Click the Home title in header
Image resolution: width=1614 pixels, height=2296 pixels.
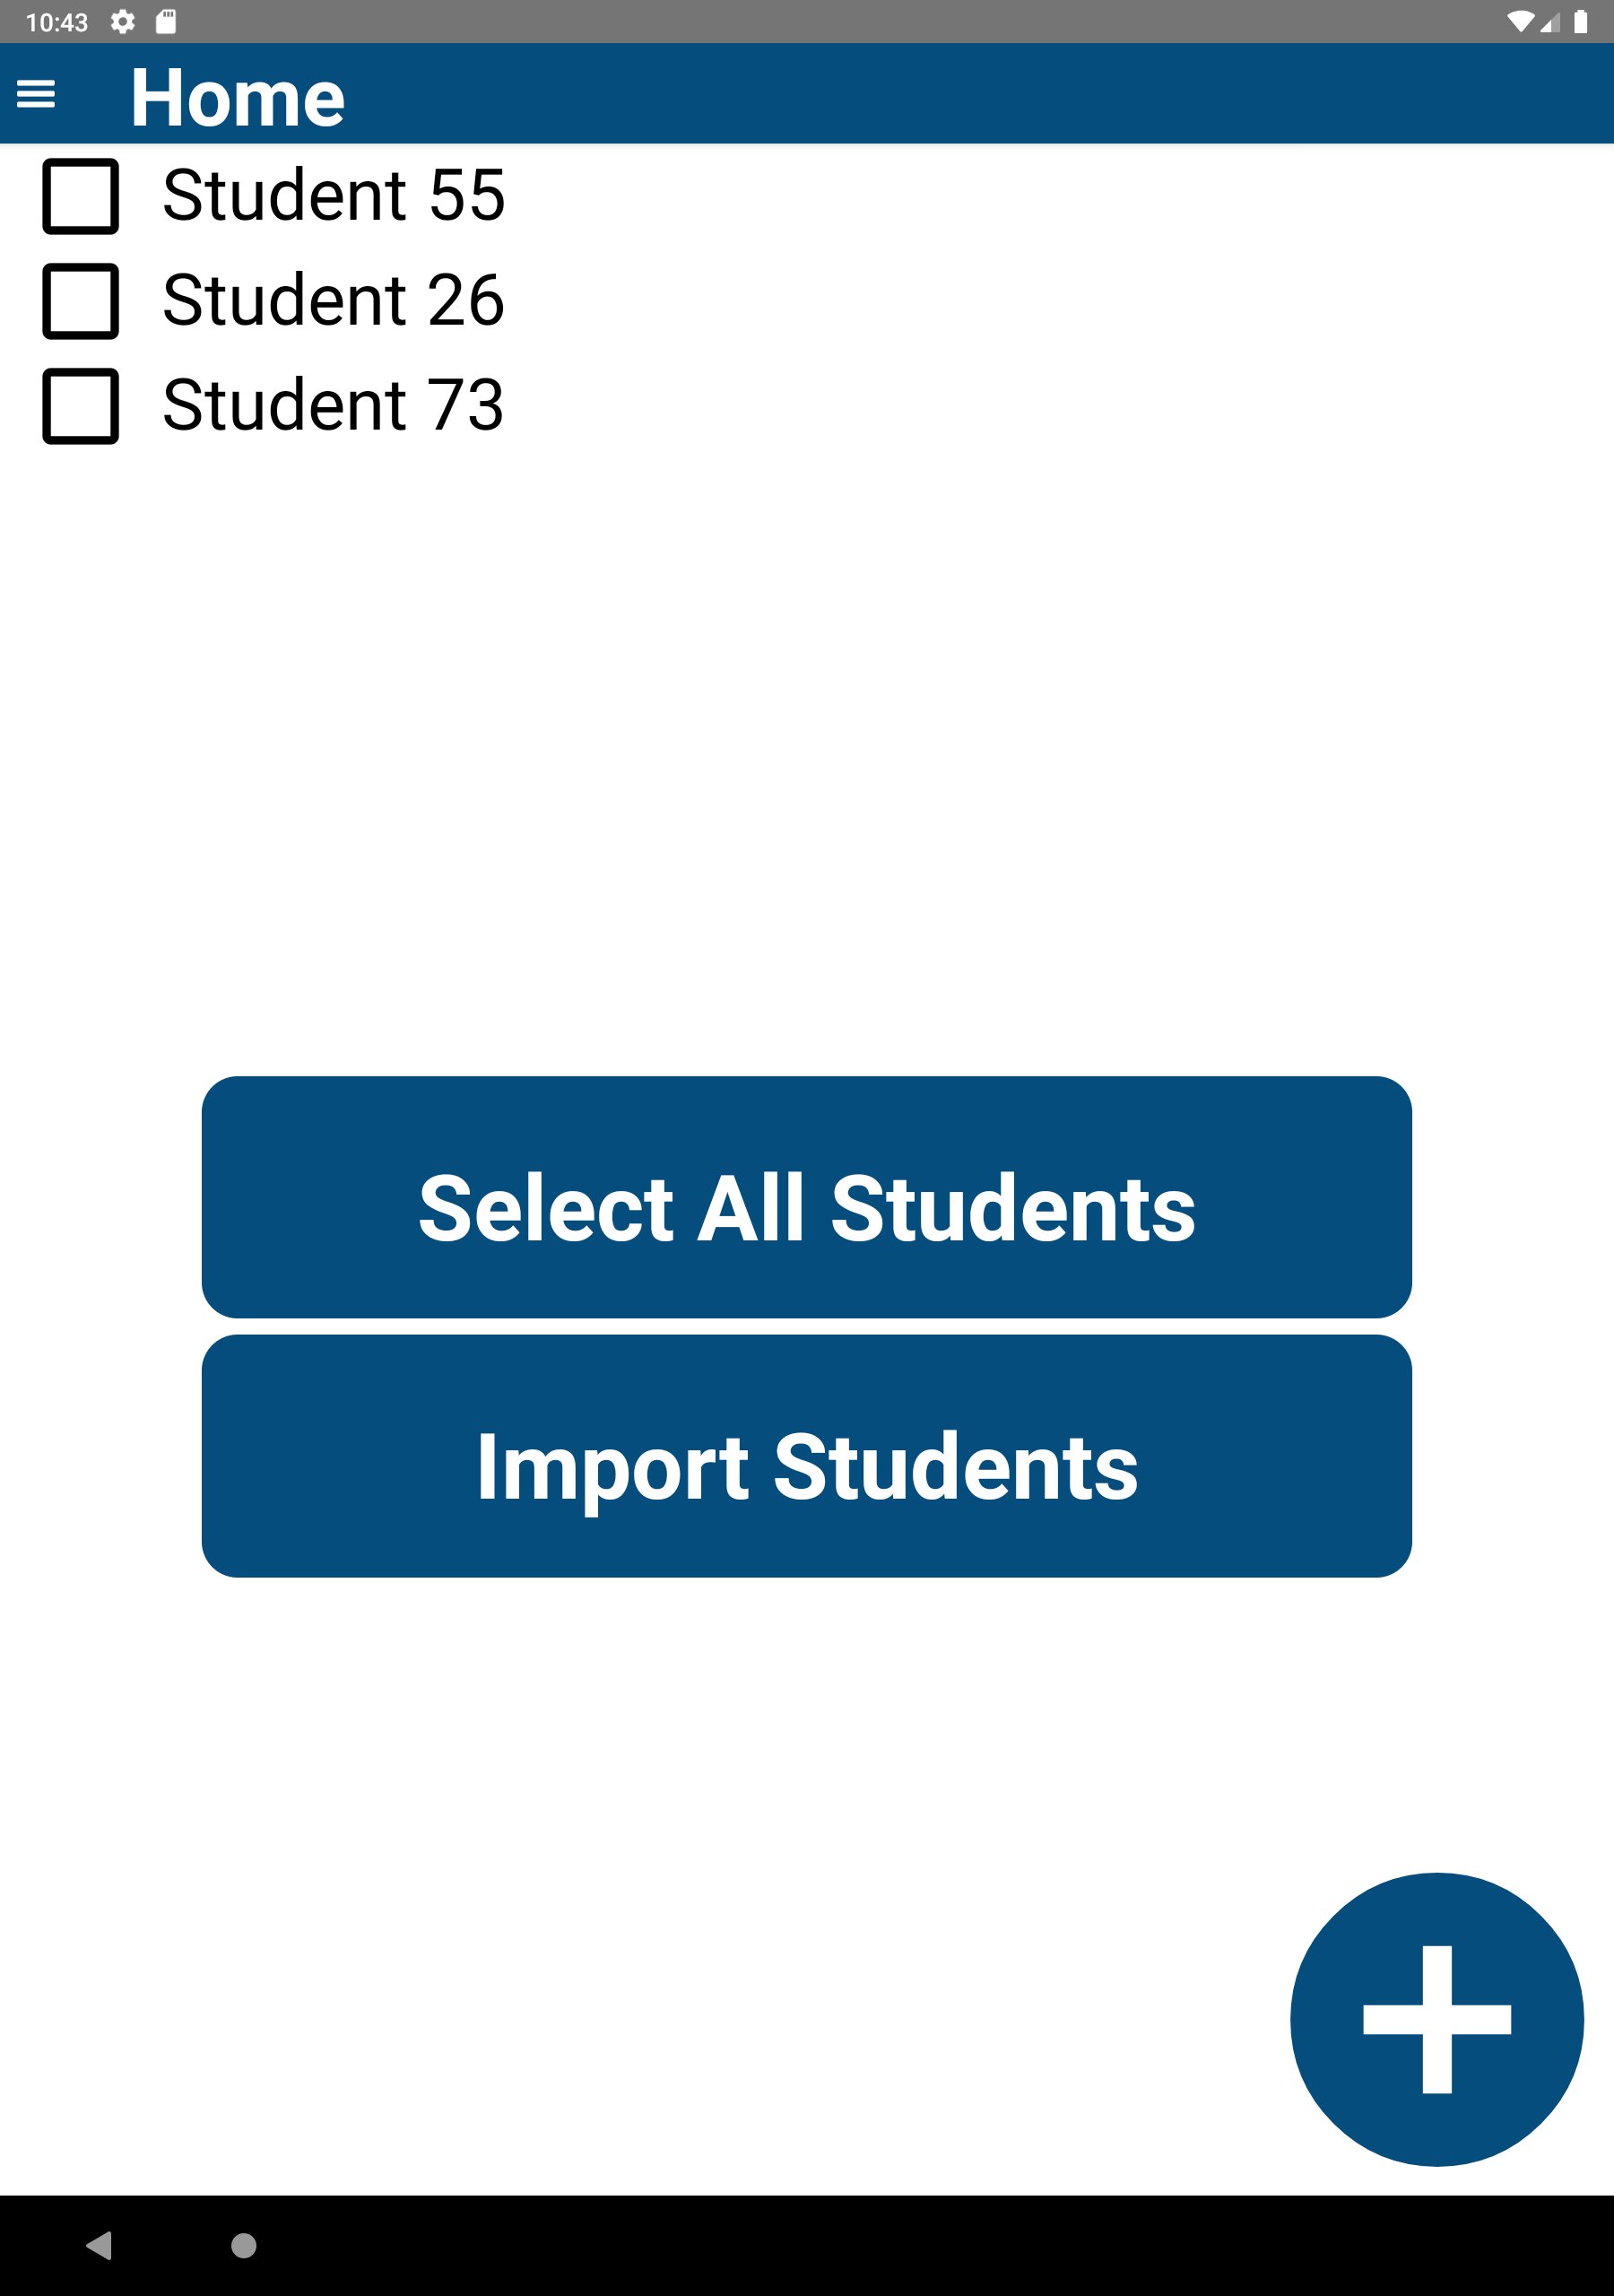click(x=237, y=98)
